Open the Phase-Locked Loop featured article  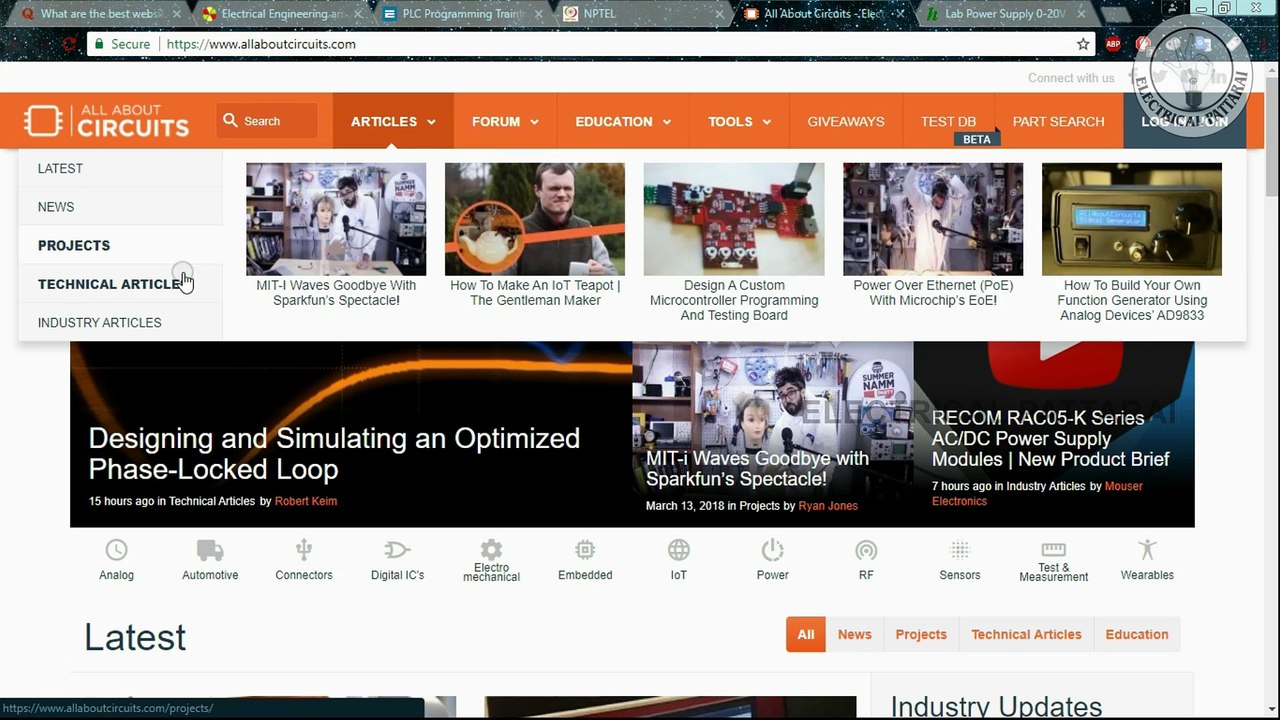tap(334, 454)
